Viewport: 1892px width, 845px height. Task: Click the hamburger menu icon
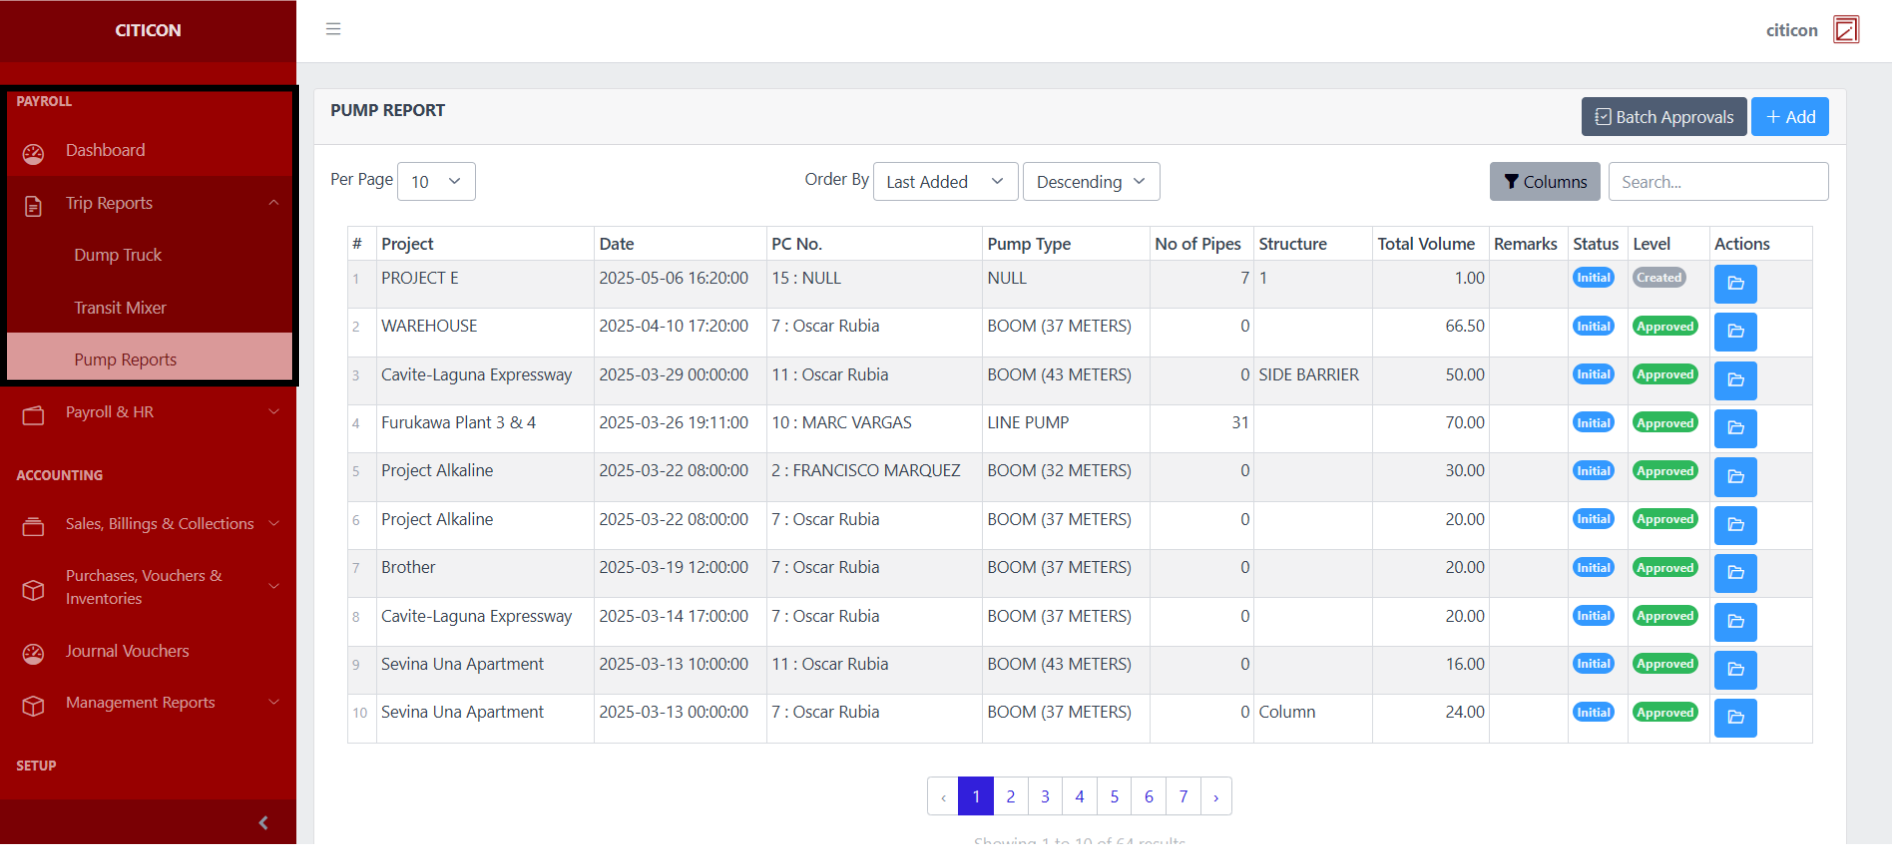[333, 29]
